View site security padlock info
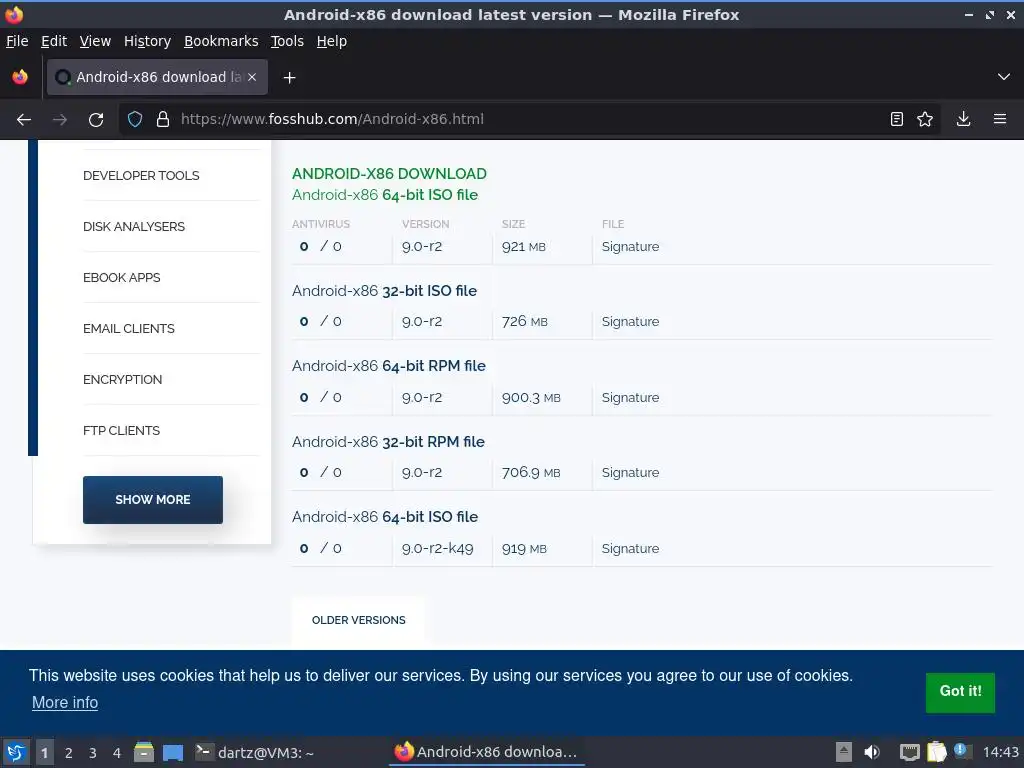 click(163, 120)
